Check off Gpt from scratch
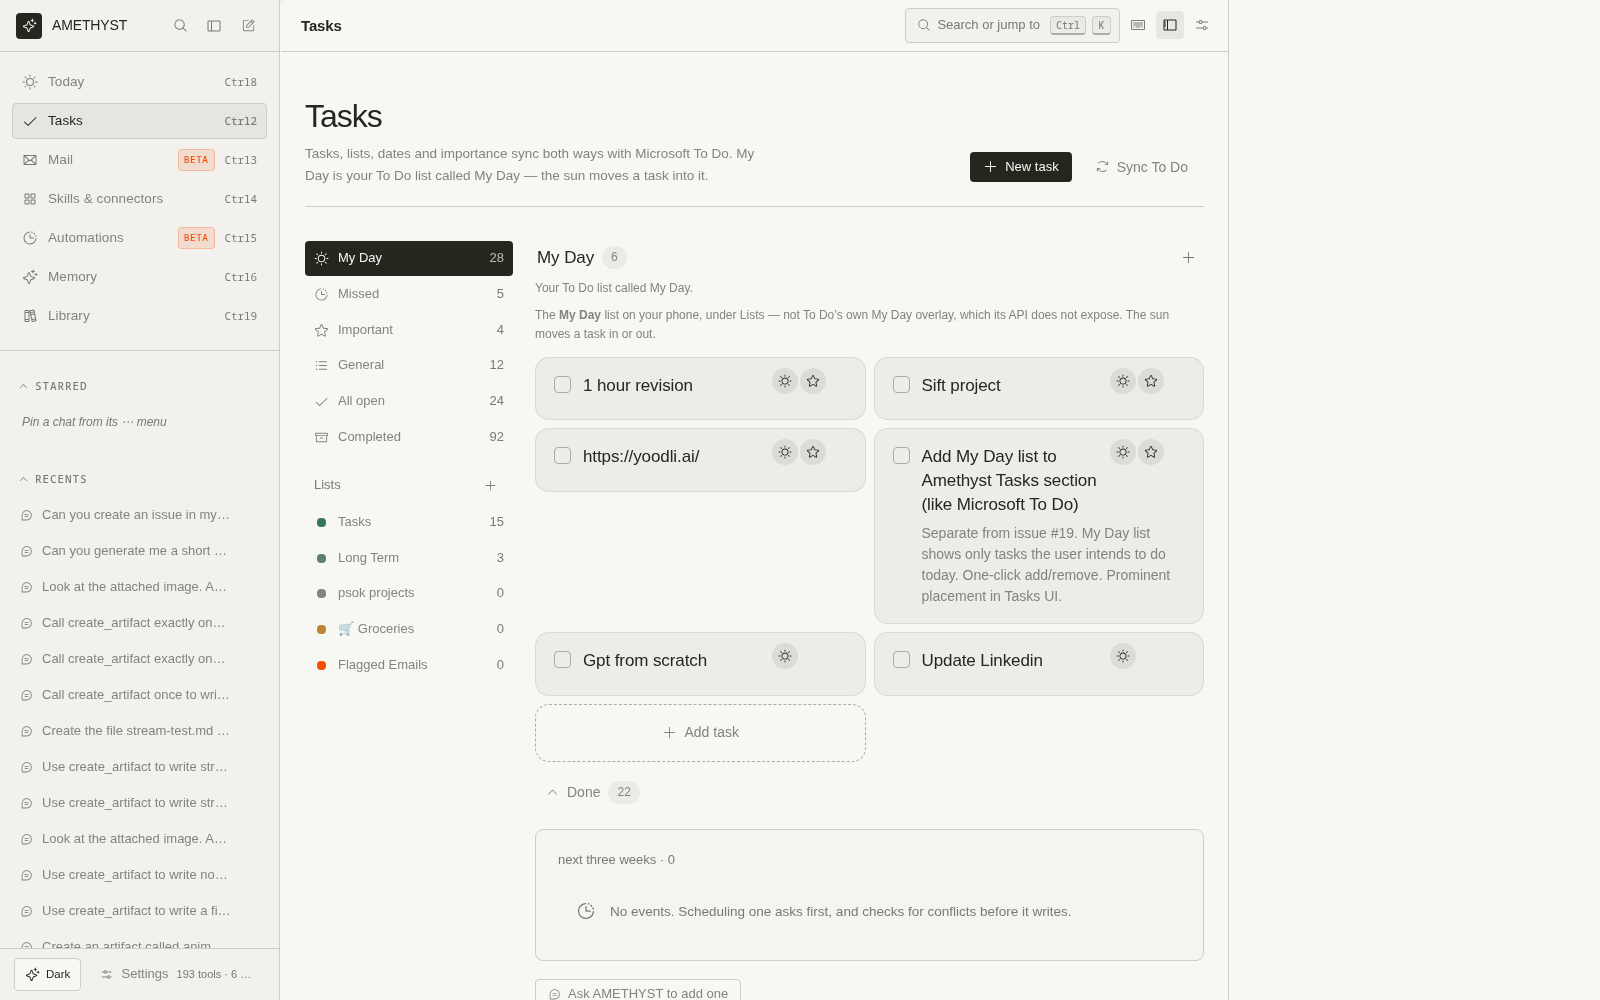 (x=563, y=660)
